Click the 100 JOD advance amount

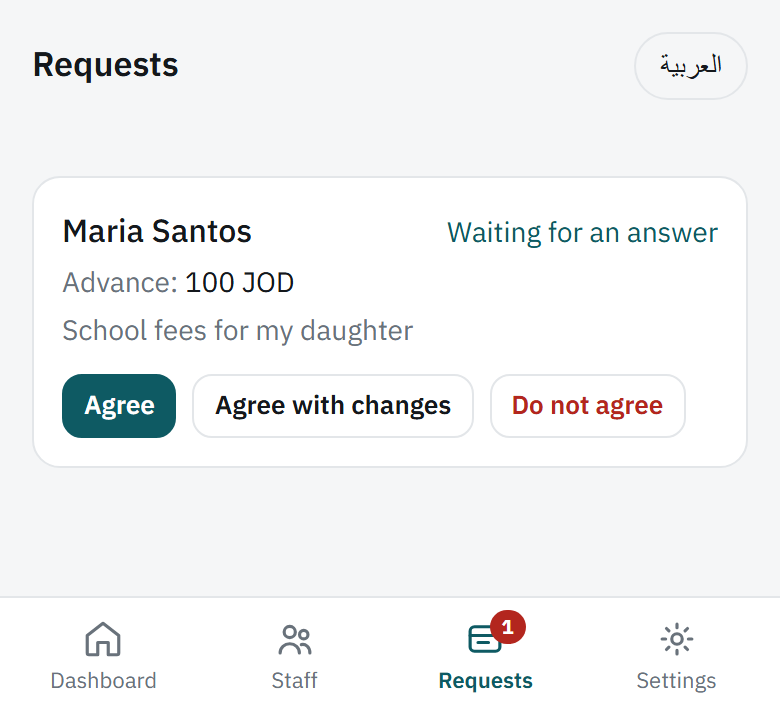(x=239, y=283)
